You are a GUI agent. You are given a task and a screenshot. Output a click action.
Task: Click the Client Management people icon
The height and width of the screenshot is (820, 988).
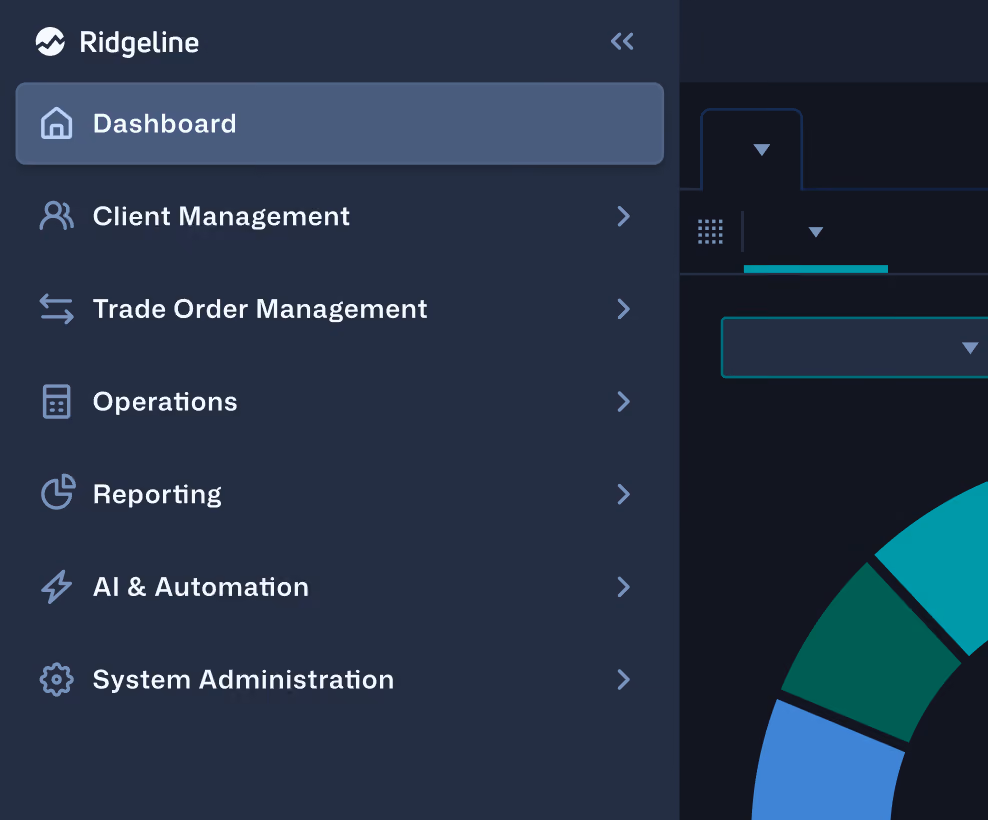[57, 216]
